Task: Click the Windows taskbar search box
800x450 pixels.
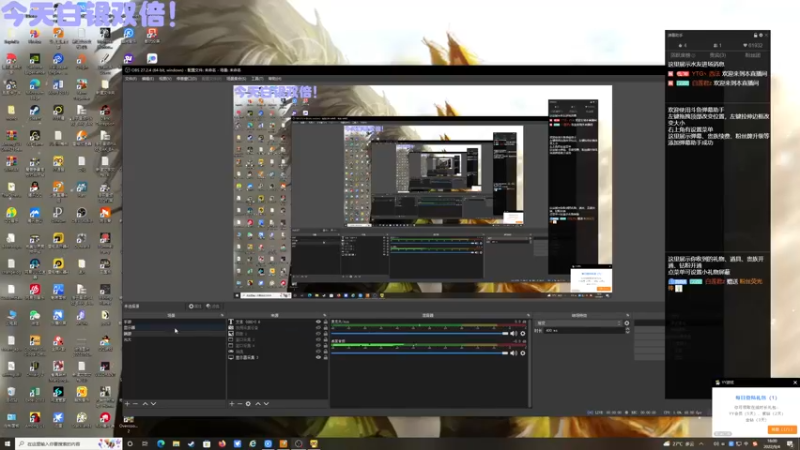Action: click(x=68, y=444)
